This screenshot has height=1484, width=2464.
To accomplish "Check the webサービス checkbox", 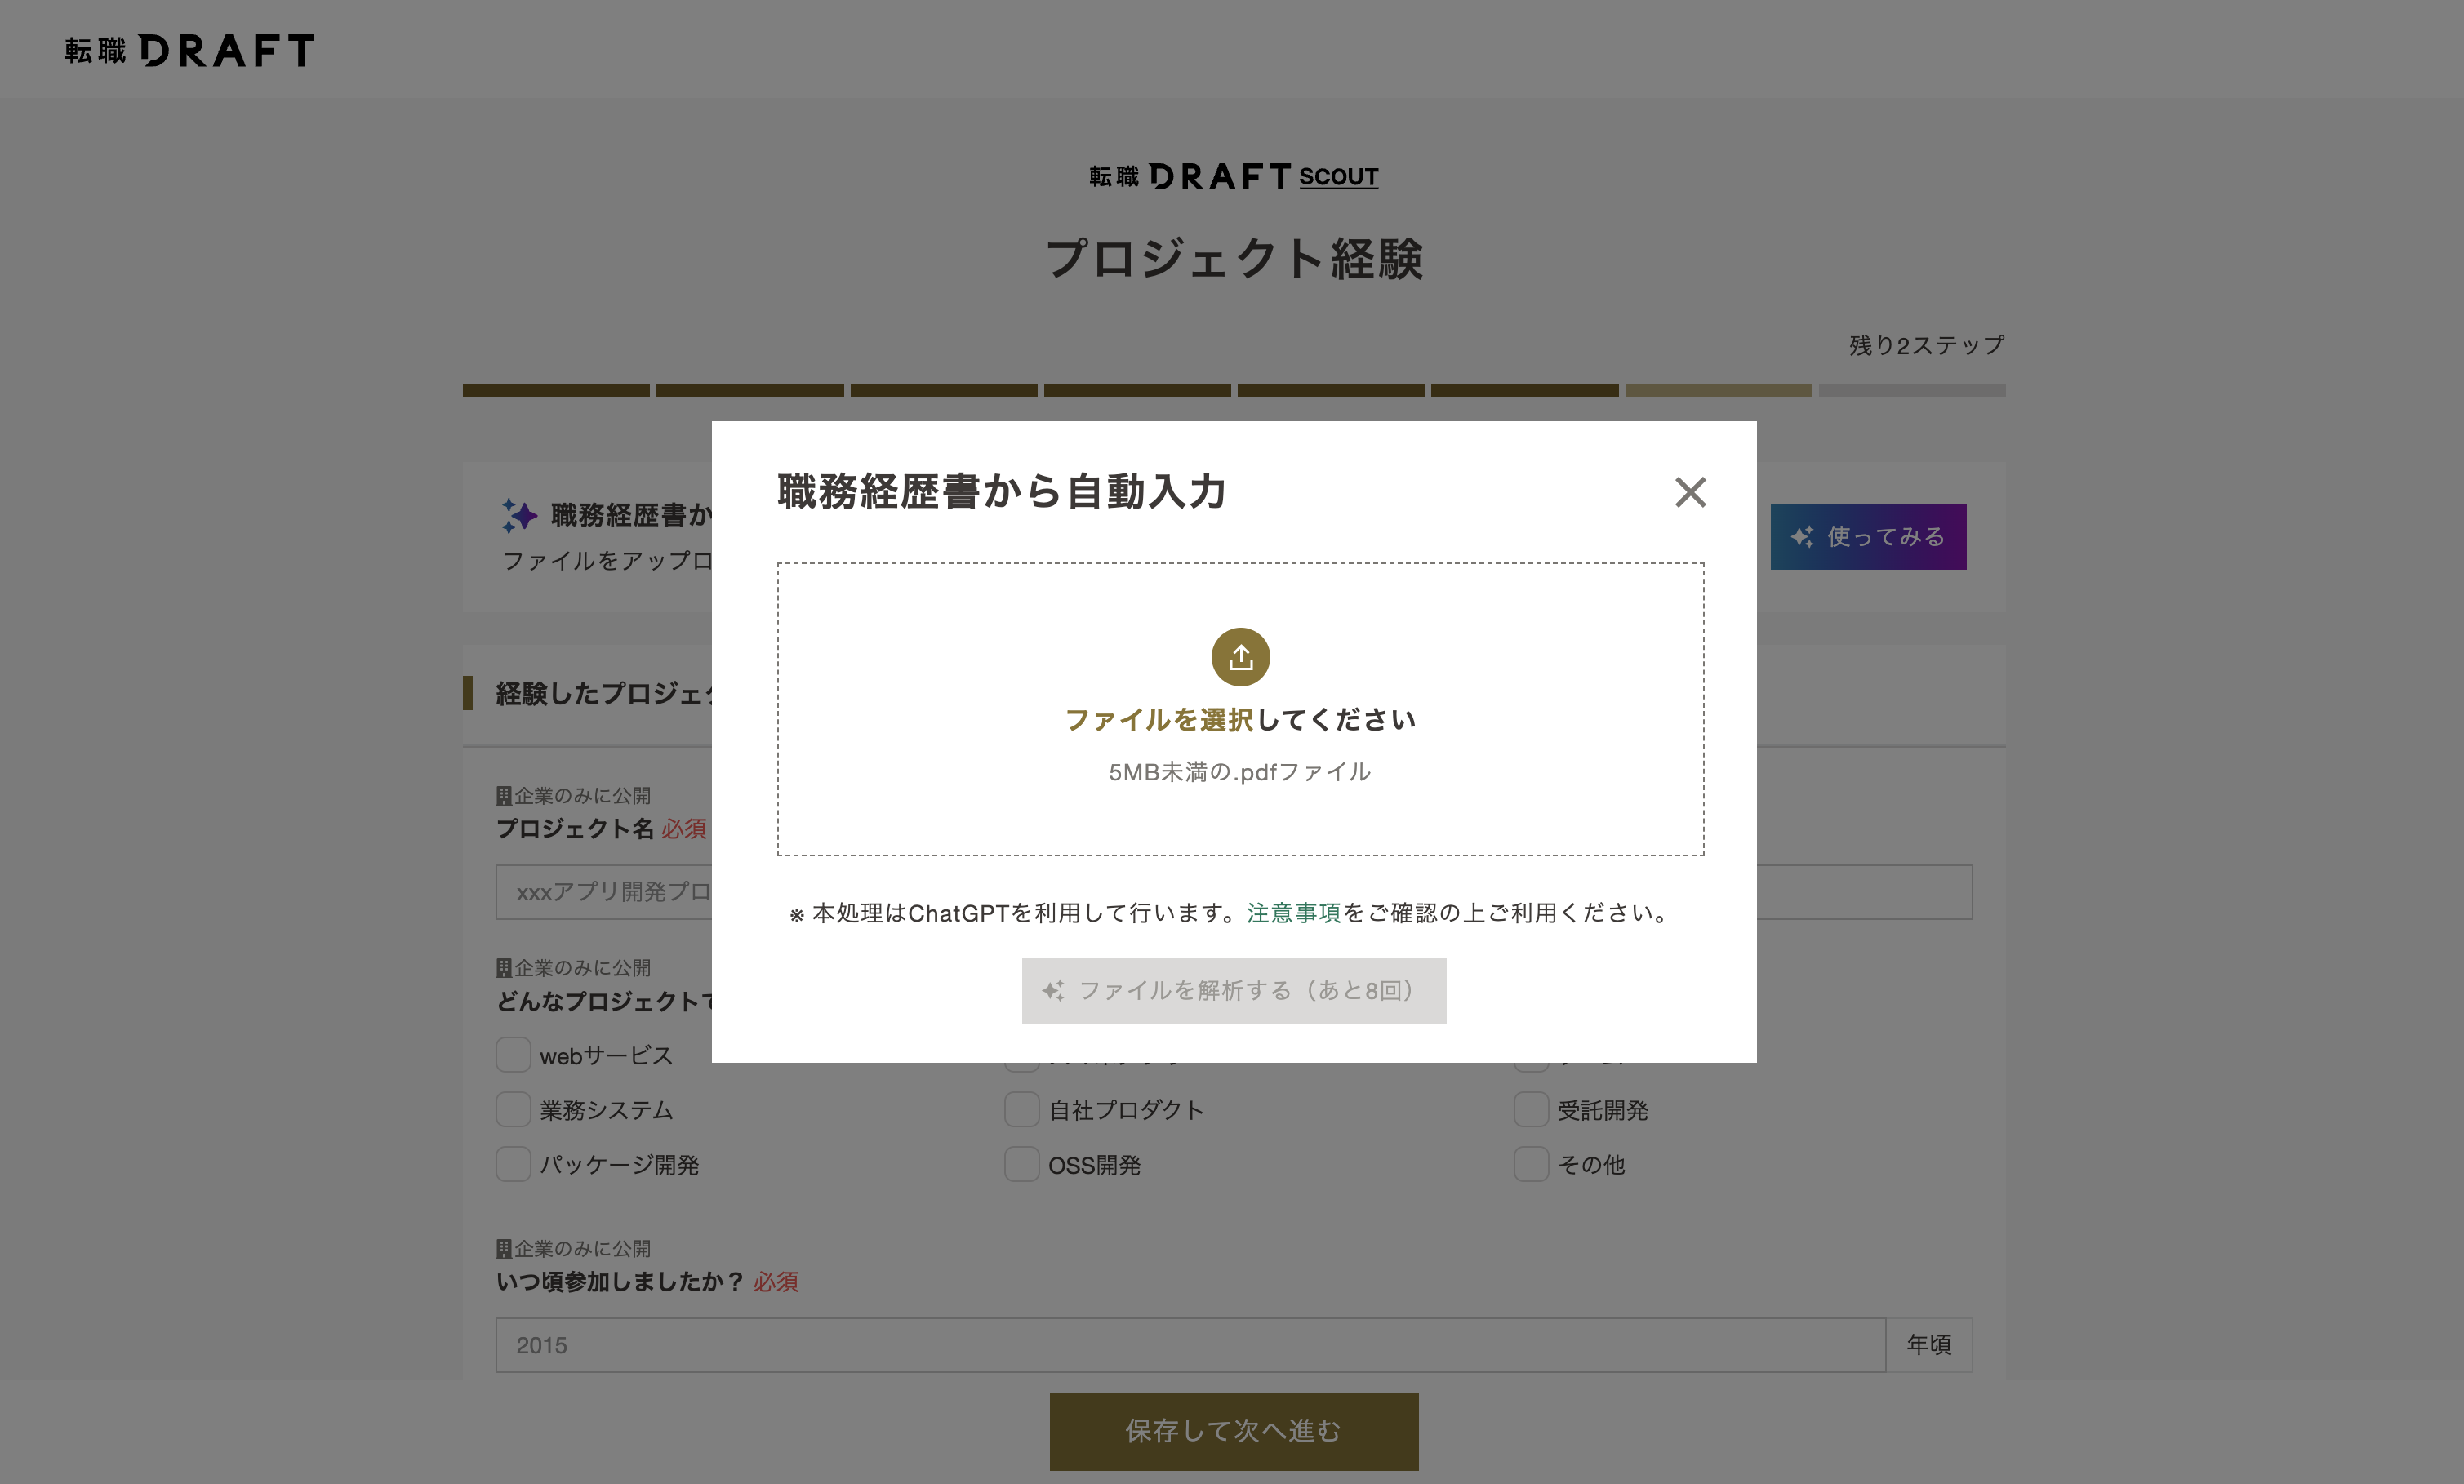I will pyautogui.click(x=513, y=1055).
